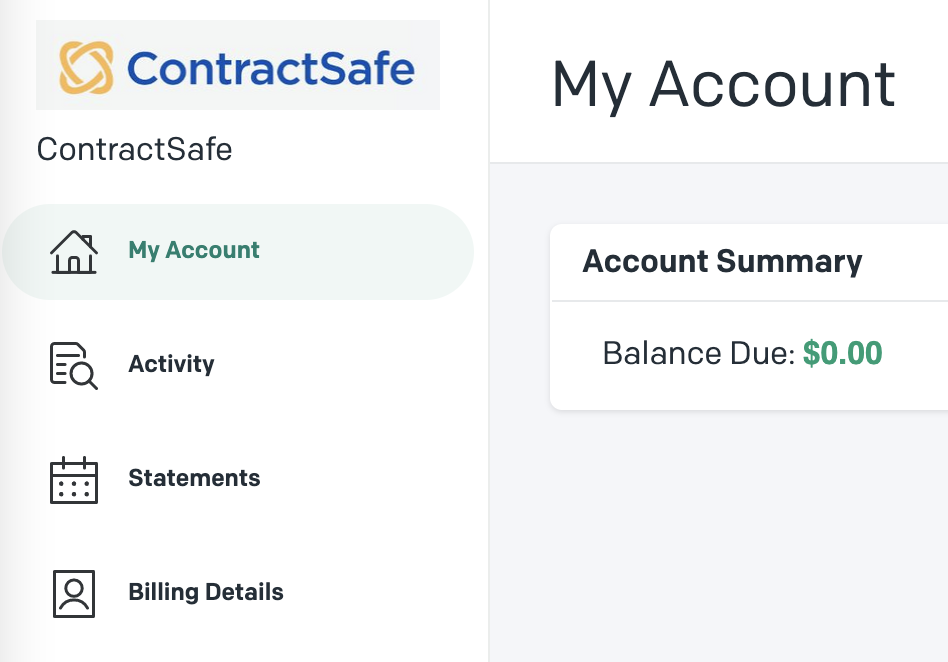The height and width of the screenshot is (662, 948).
Task: Click empty sidebar row area right of Activity
Action: point(351,365)
